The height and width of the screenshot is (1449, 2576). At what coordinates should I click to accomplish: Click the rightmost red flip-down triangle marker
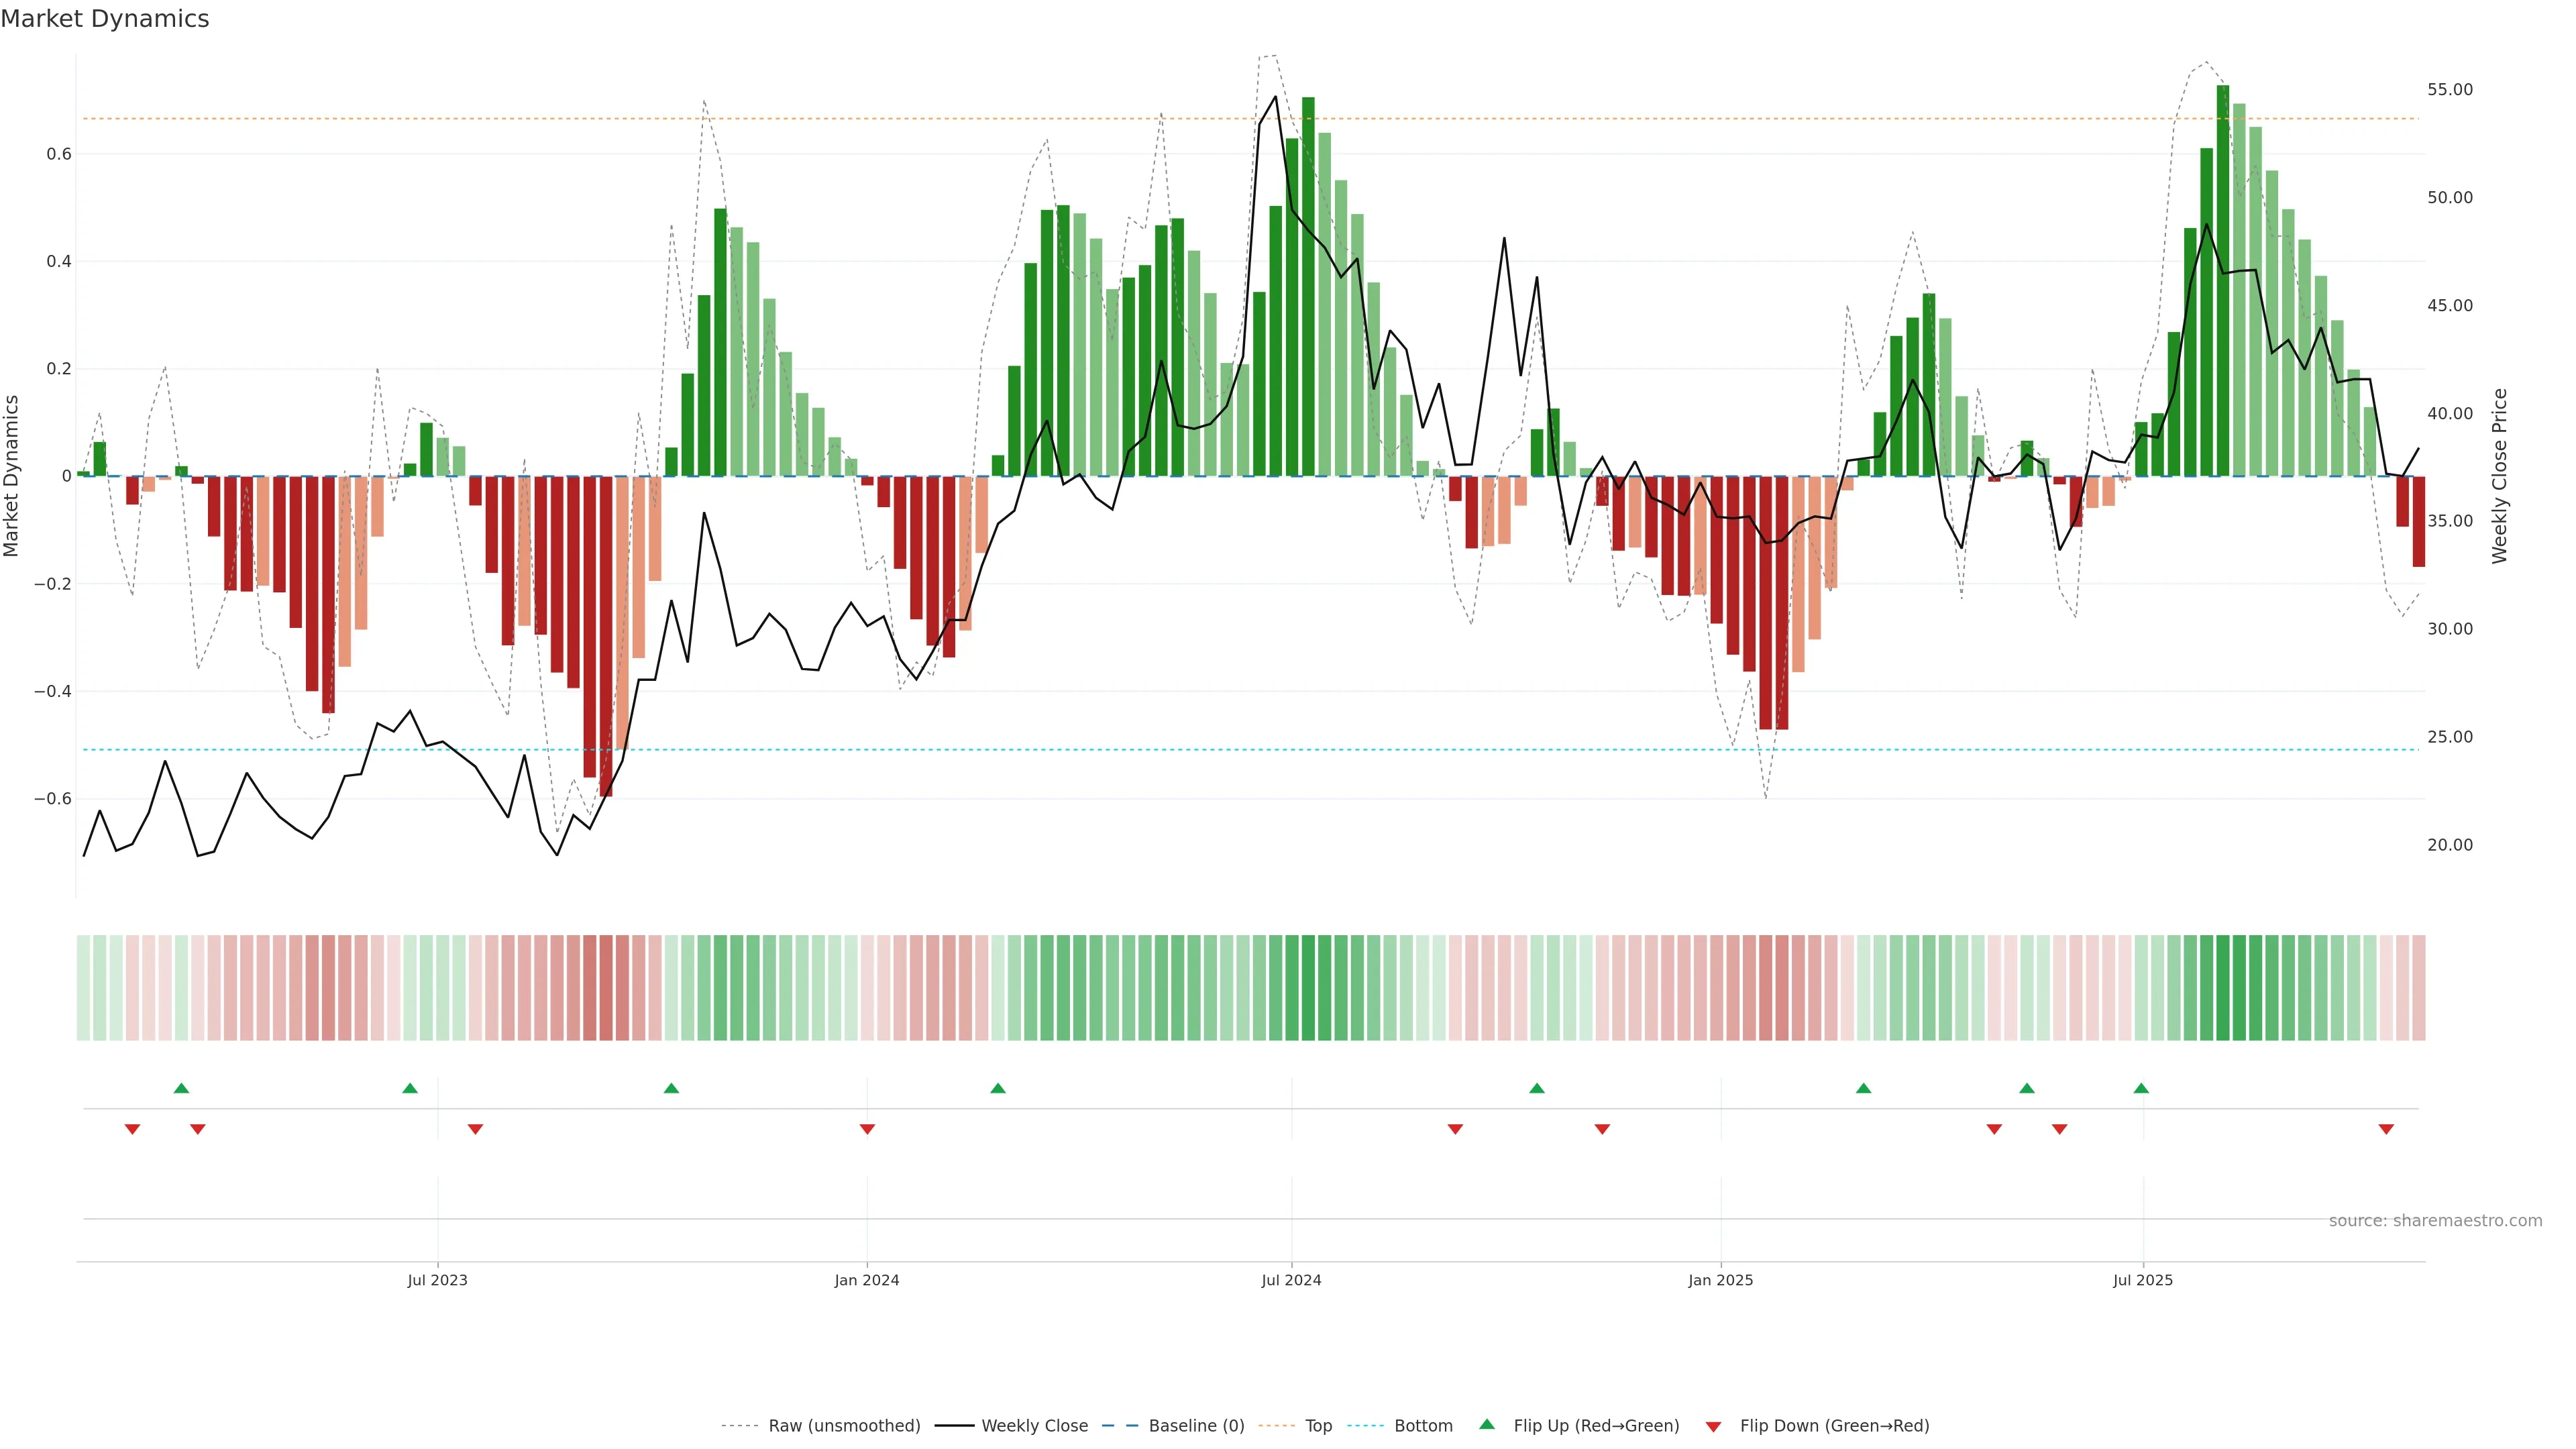coord(2386,1129)
